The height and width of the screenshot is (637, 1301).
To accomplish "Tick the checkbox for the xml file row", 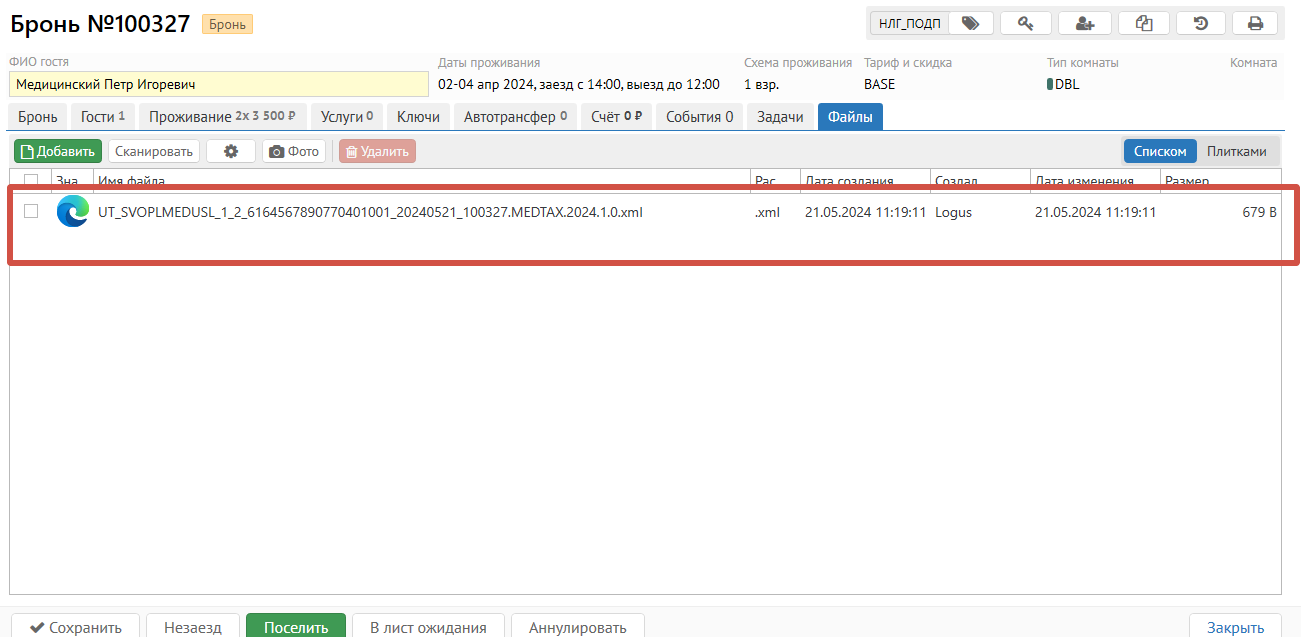I will click(x=31, y=211).
